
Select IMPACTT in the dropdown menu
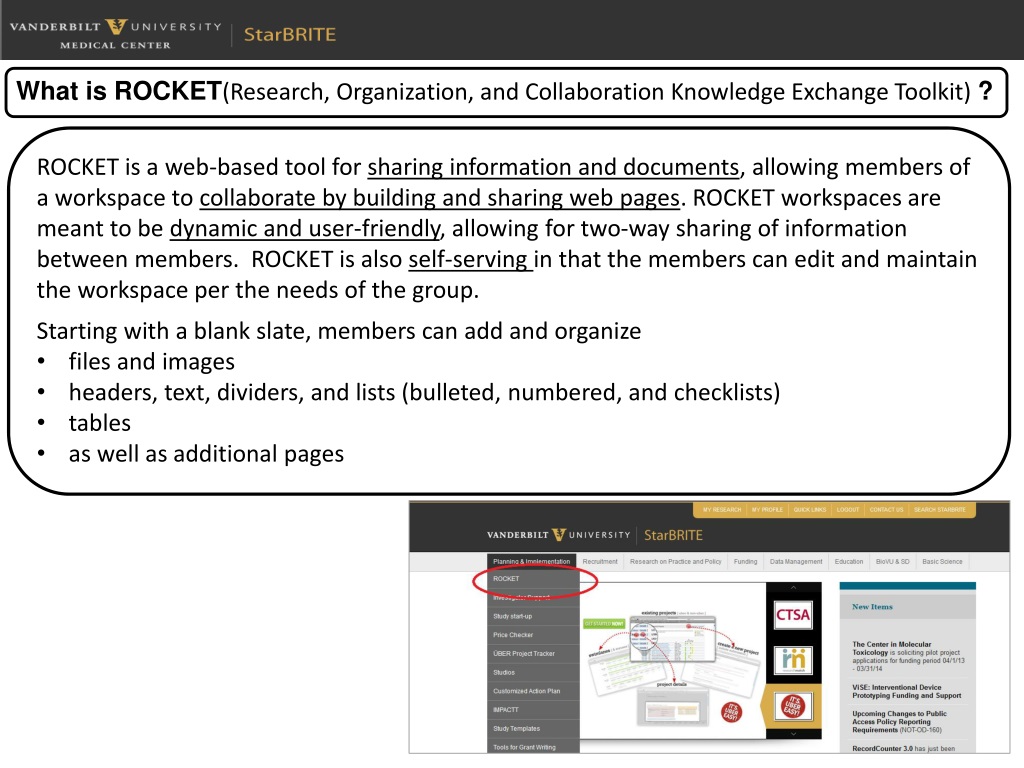coord(533,709)
